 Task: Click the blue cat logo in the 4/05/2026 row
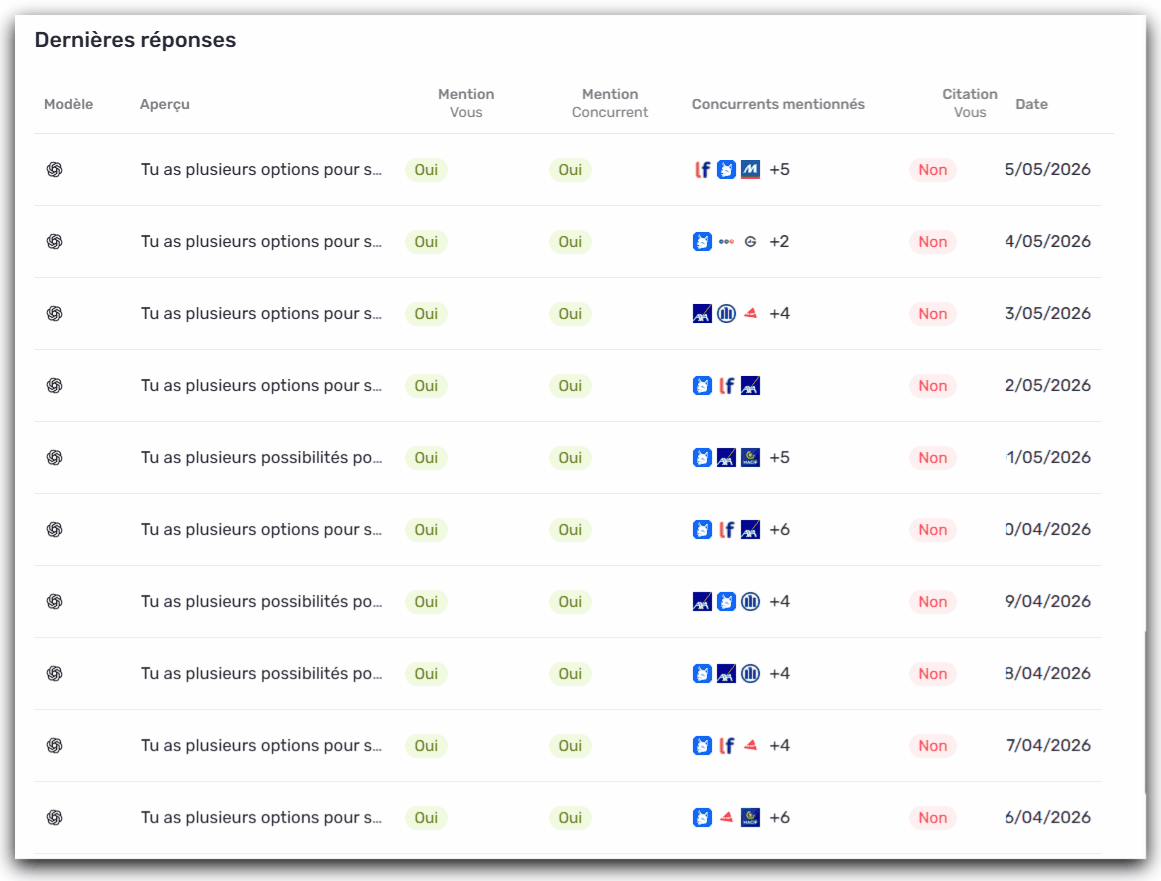pos(702,241)
